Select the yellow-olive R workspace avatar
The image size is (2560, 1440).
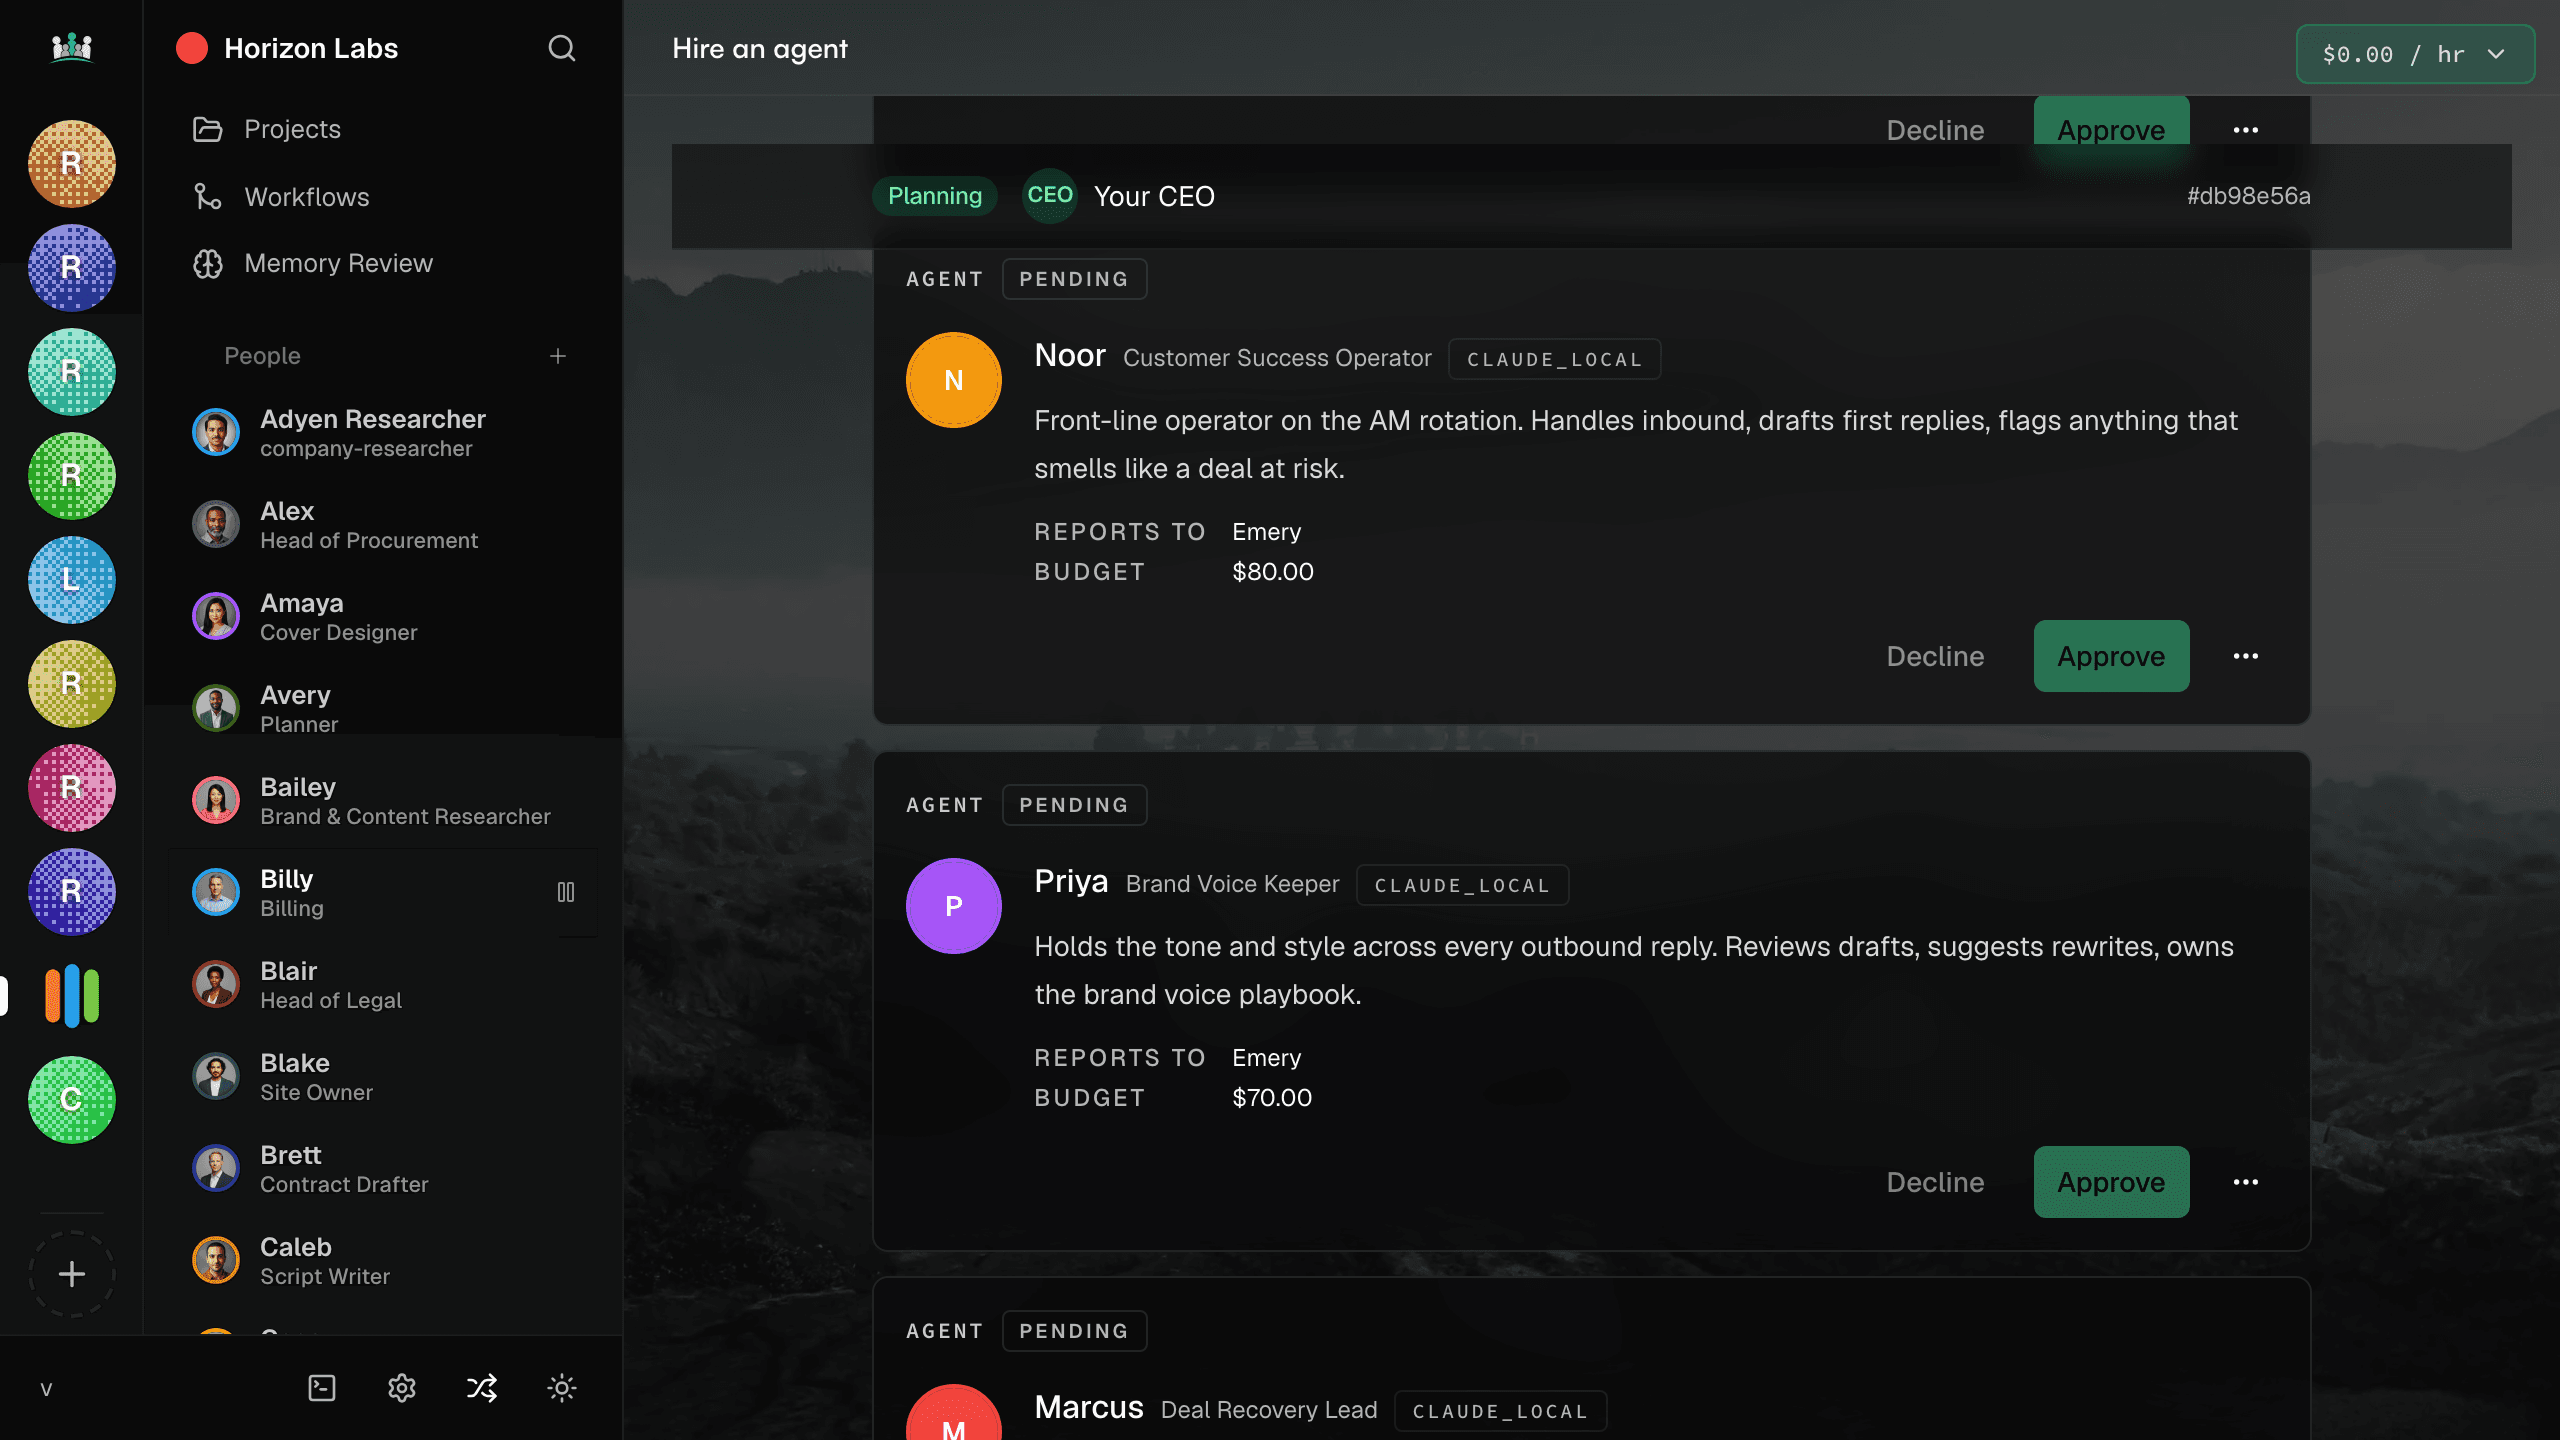coord(71,684)
